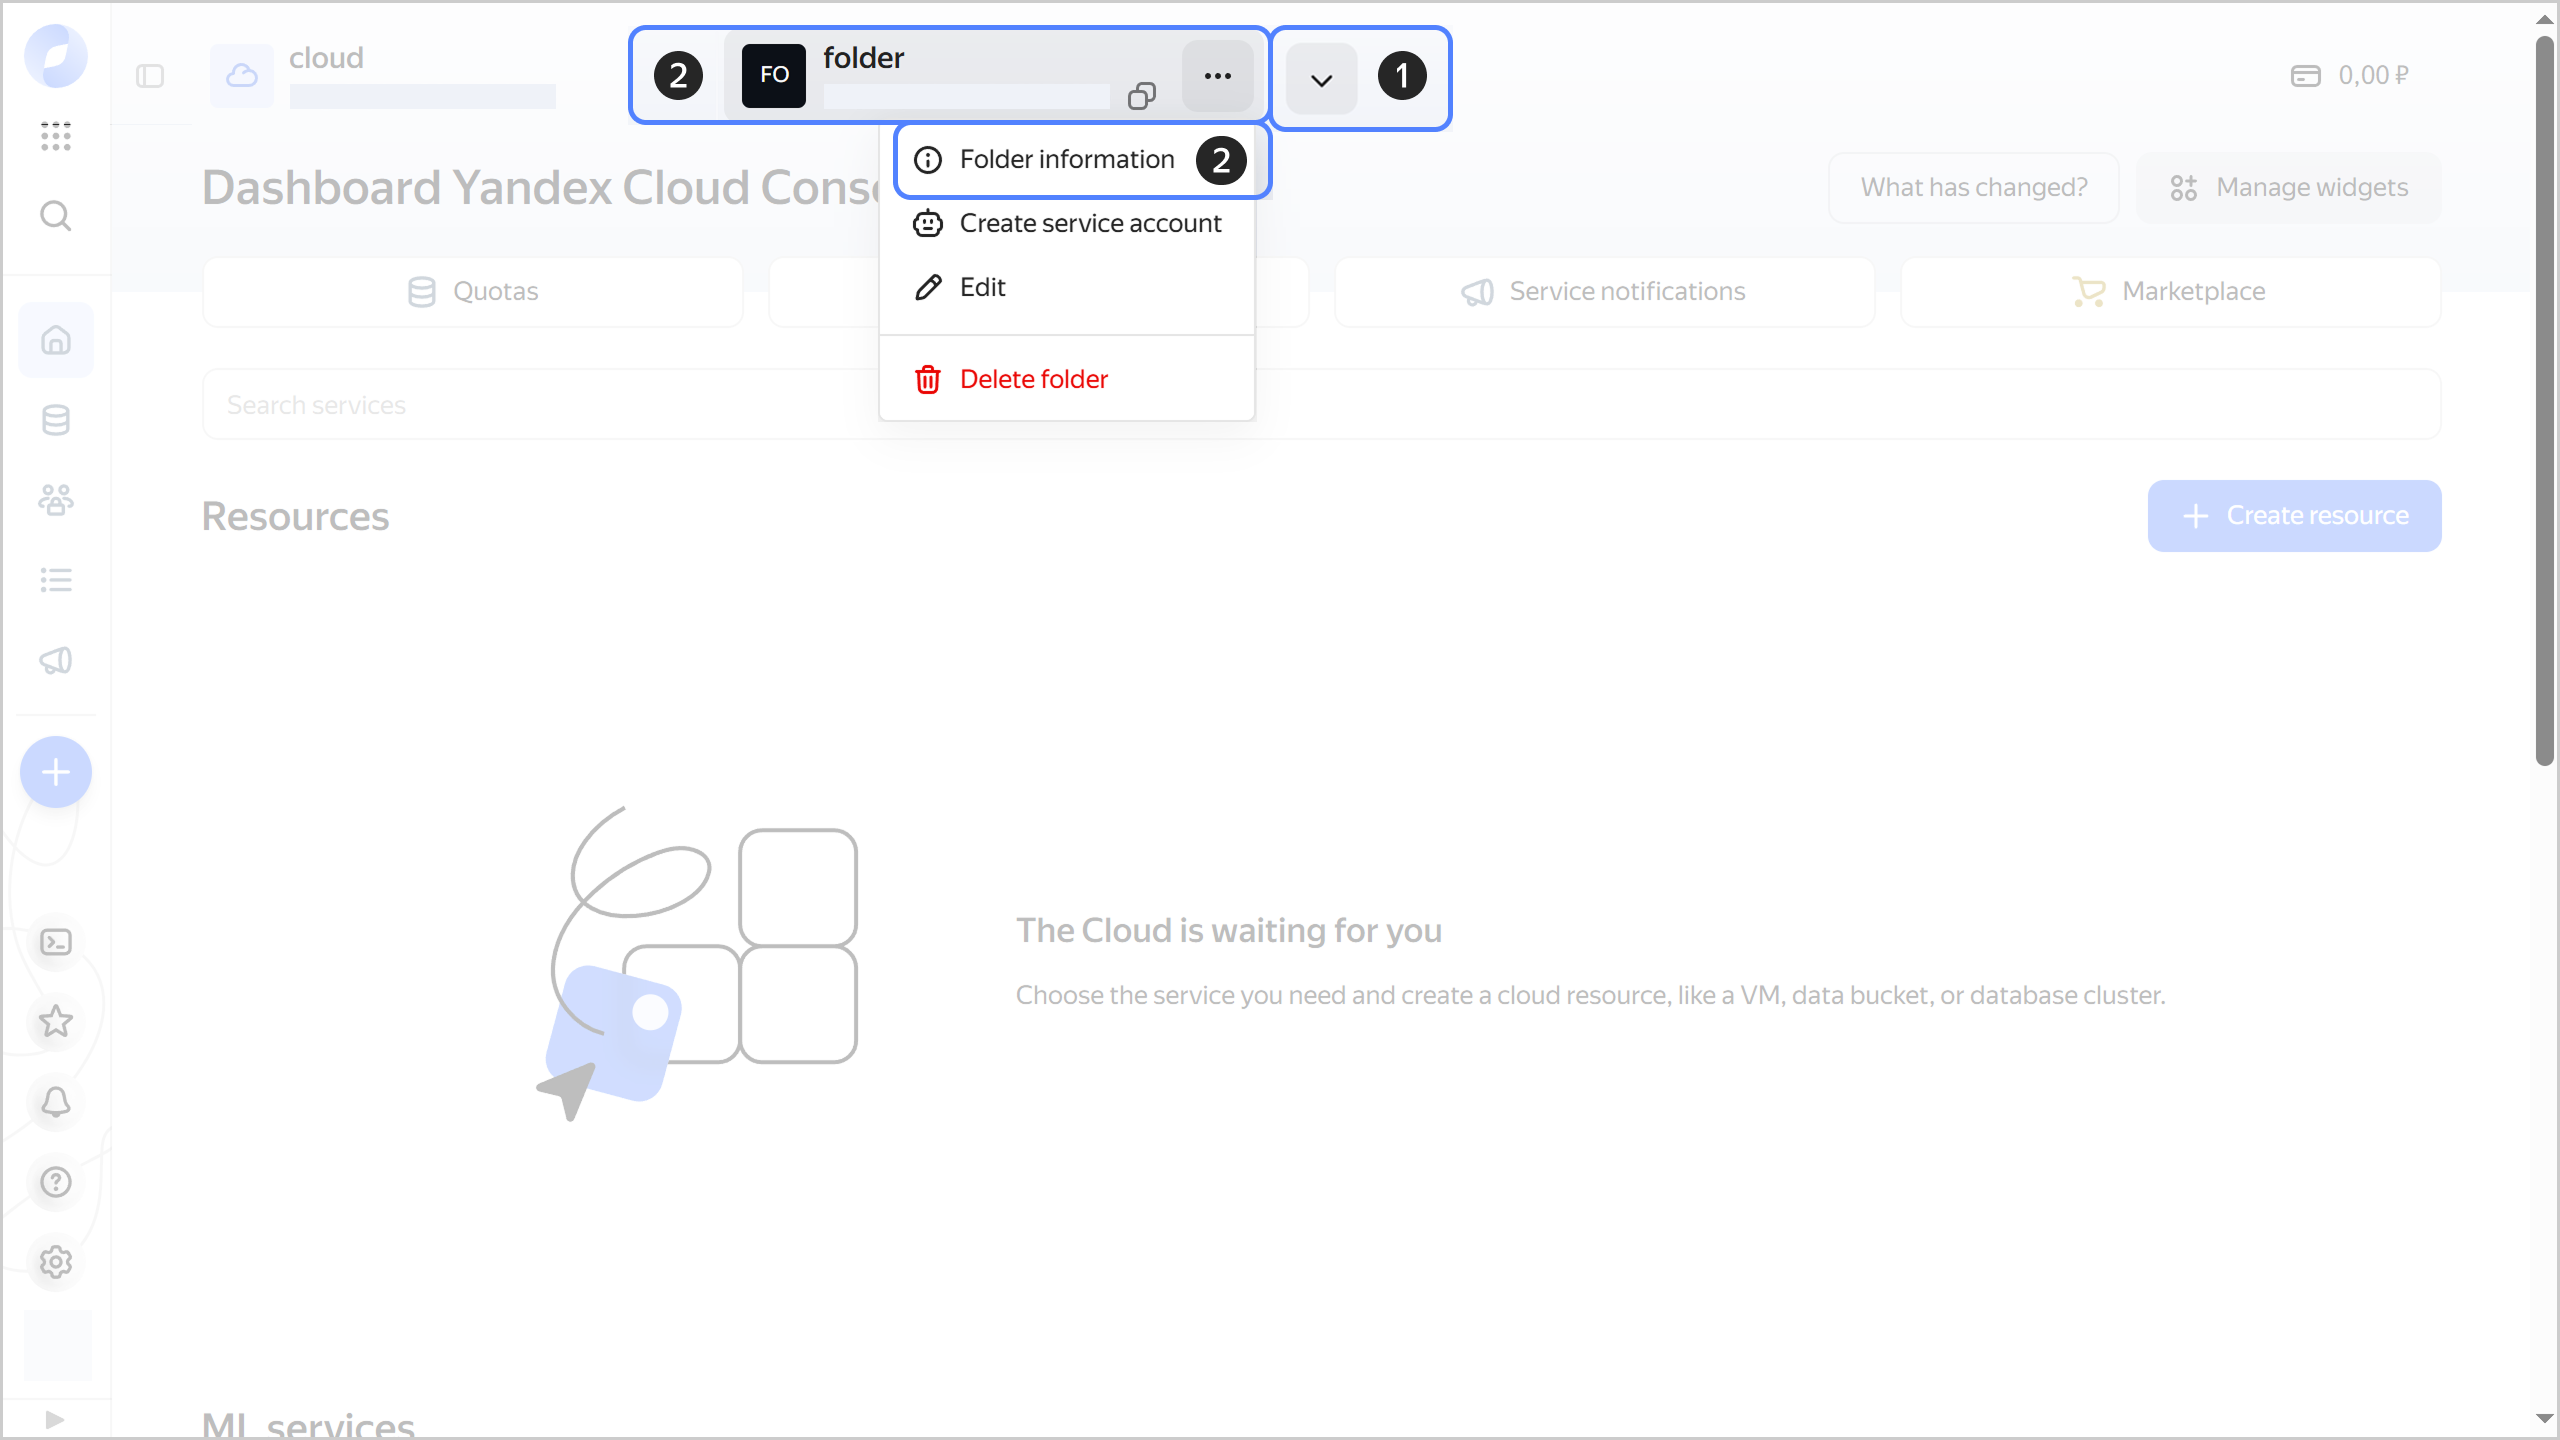The height and width of the screenshot is (1440, 2560).
Task: Open Manage widgets
Action: click(x=2289, y=188)
